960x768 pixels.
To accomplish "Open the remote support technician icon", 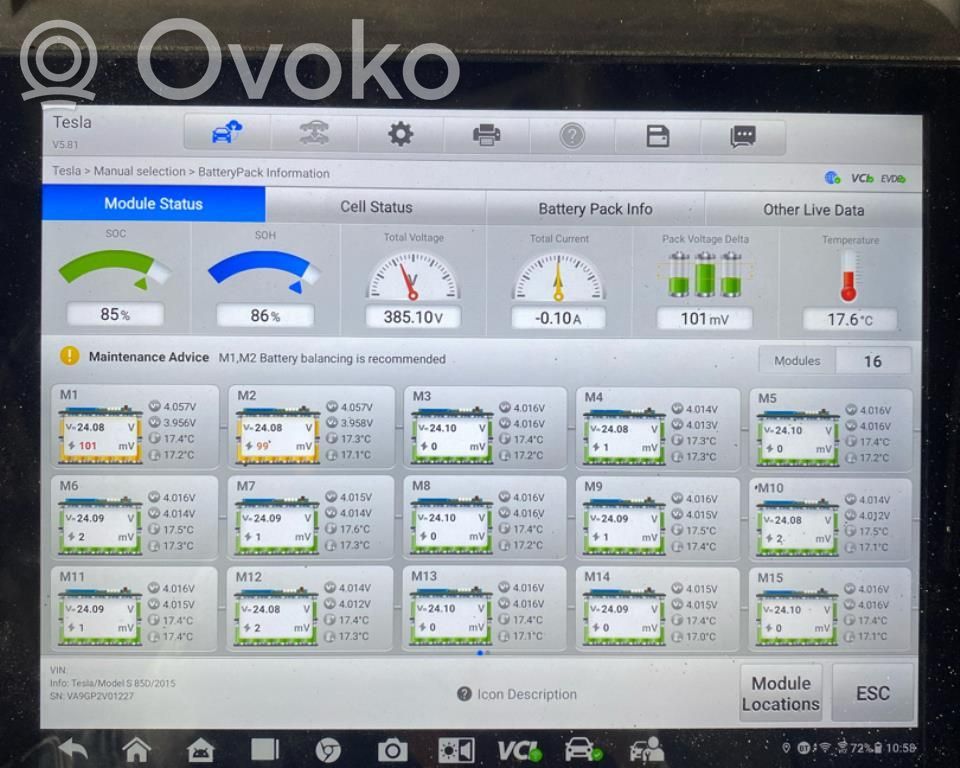I will point(647,750).
